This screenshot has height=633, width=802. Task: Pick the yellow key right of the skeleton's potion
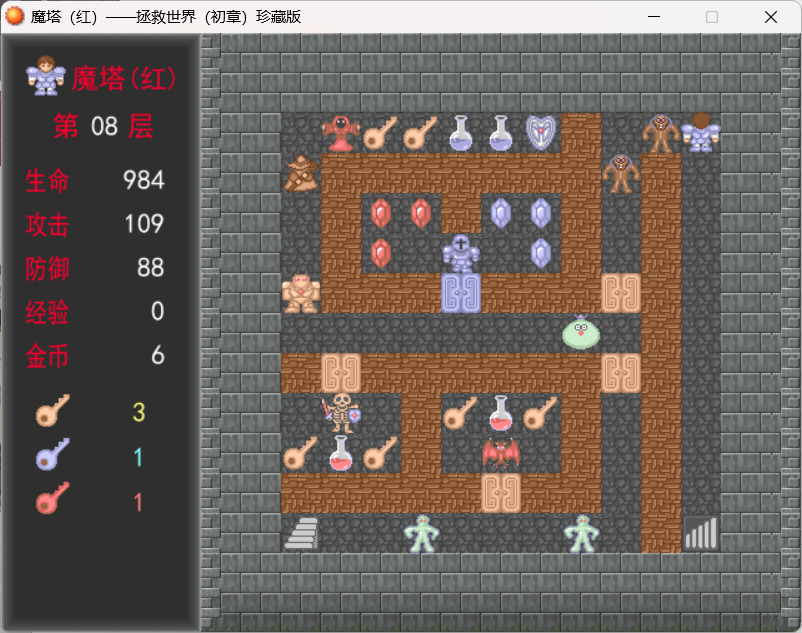tap(381, 453)
